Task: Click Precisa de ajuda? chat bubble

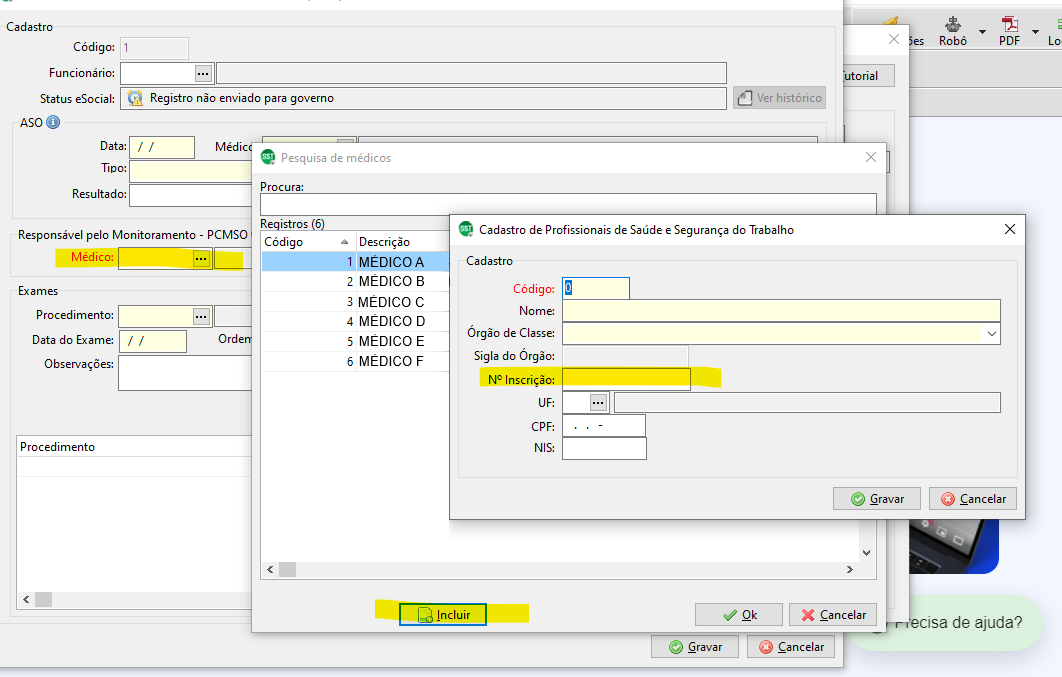Action: [950, 623]
